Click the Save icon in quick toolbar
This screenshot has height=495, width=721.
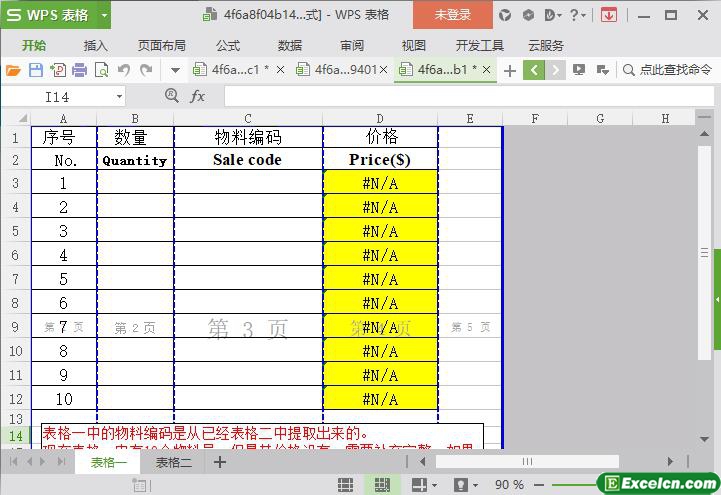(x=35, y=70)
